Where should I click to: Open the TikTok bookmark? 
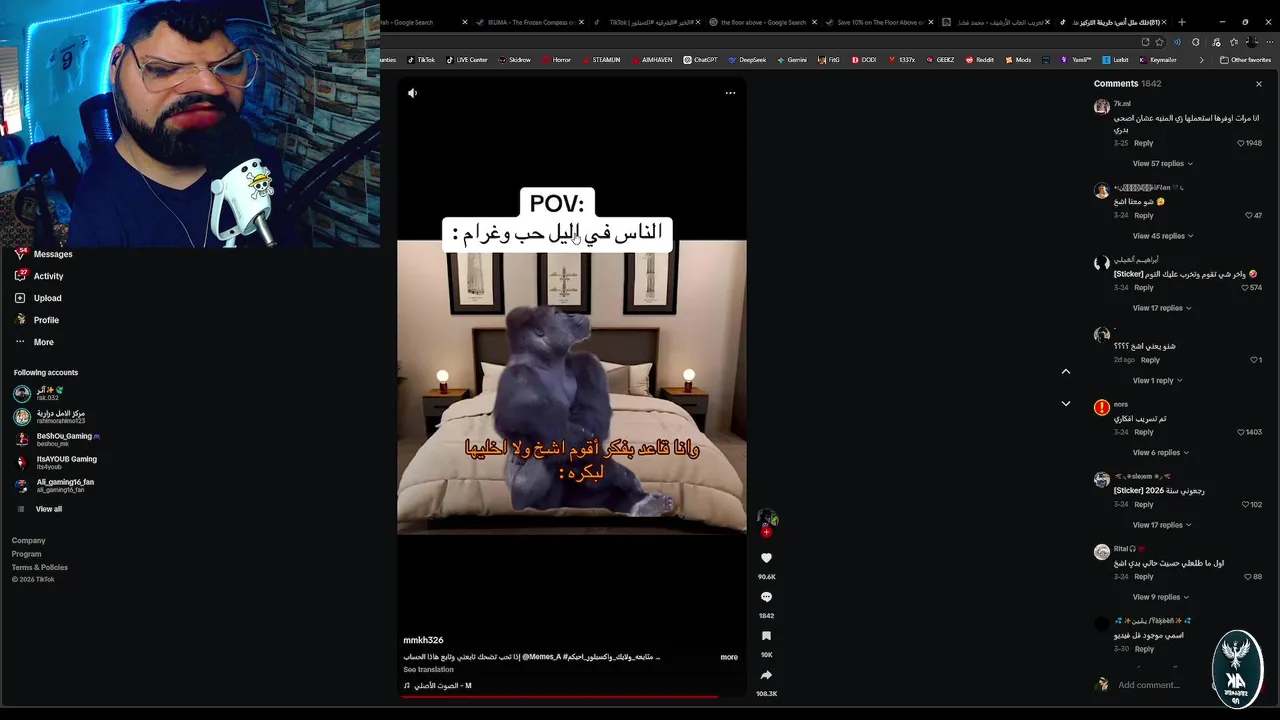pos(420,60)
